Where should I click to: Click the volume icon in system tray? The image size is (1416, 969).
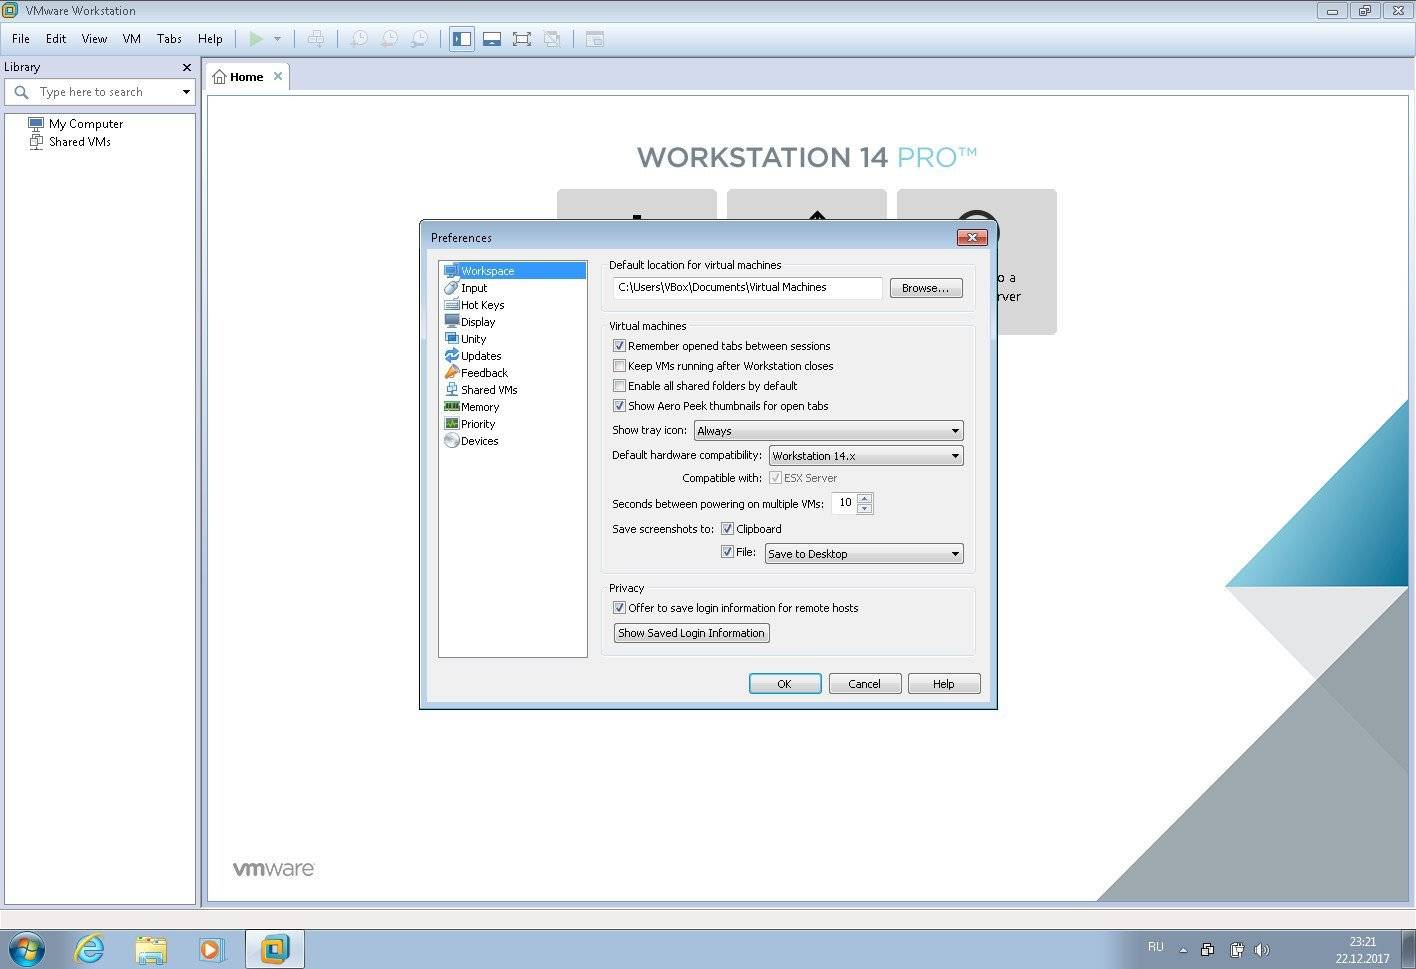pos(1262,950)
